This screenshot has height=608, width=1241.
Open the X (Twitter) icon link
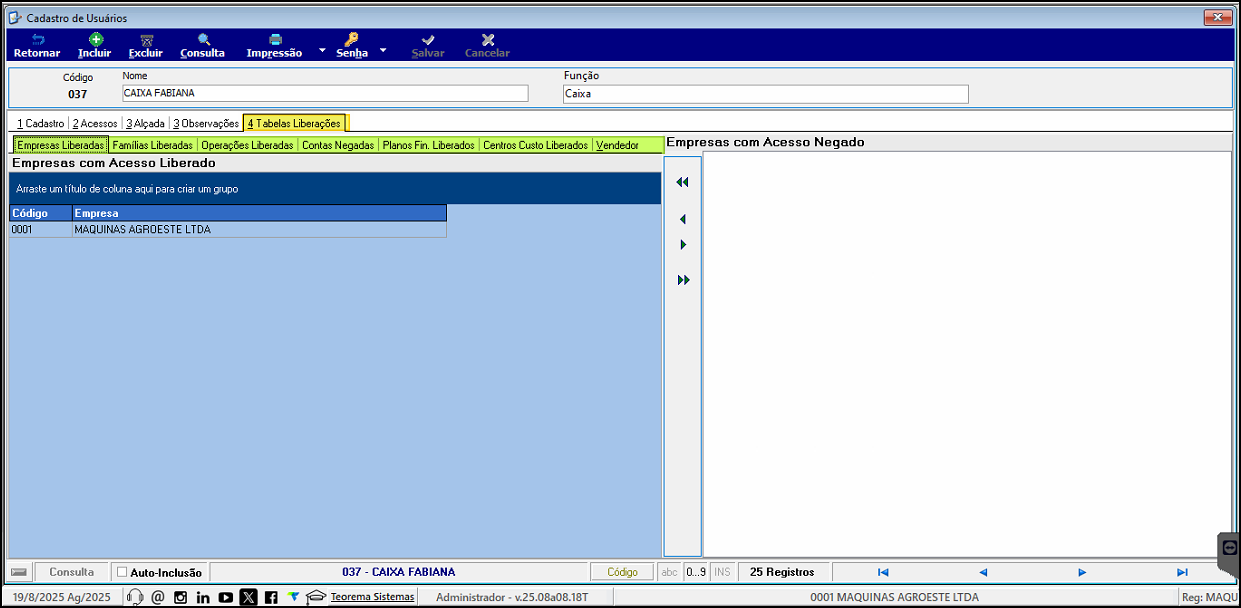248,597
